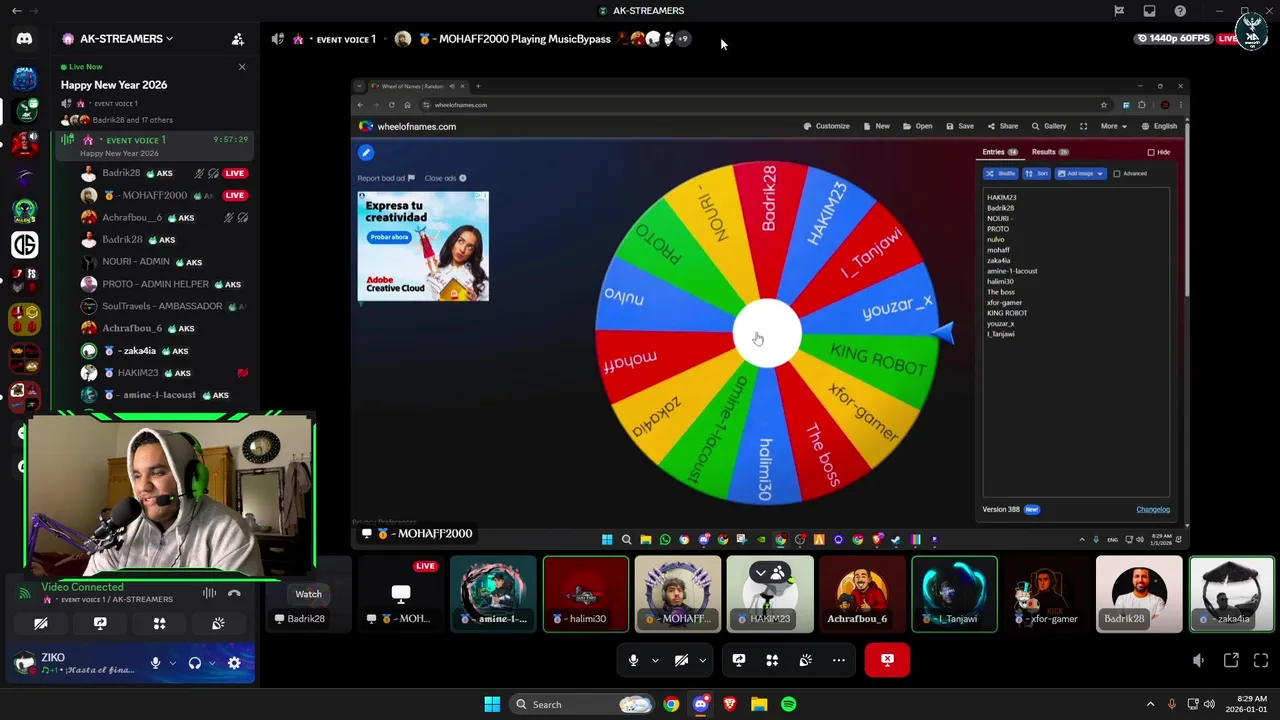This screenshot has height=720, width=1280.
Task: Switch to the Results tab
Action: 1050,152
